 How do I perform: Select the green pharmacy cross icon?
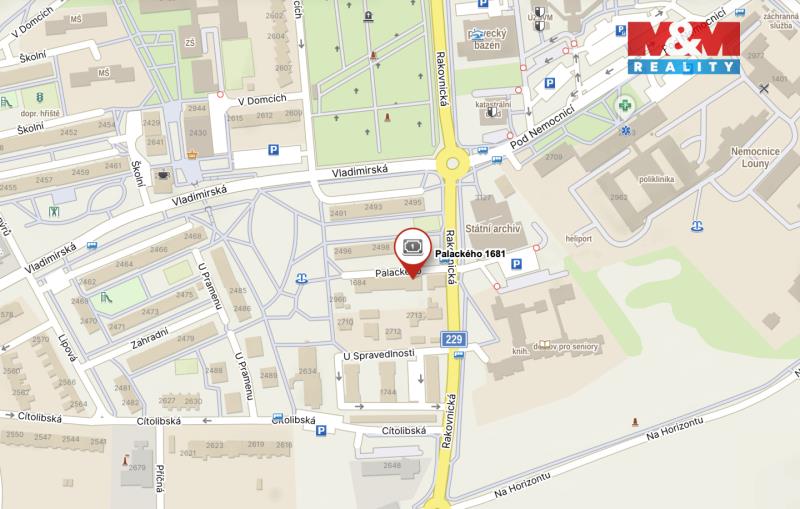[x=626, y=106]
